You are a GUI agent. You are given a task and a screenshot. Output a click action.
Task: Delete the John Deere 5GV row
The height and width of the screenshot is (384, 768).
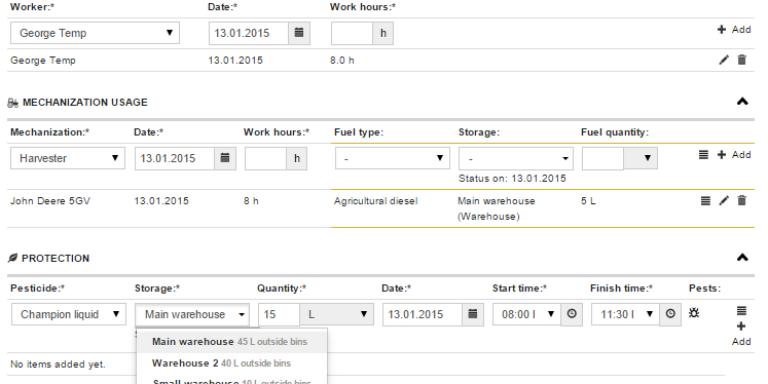pyautogui.click(x=742, y=201)
